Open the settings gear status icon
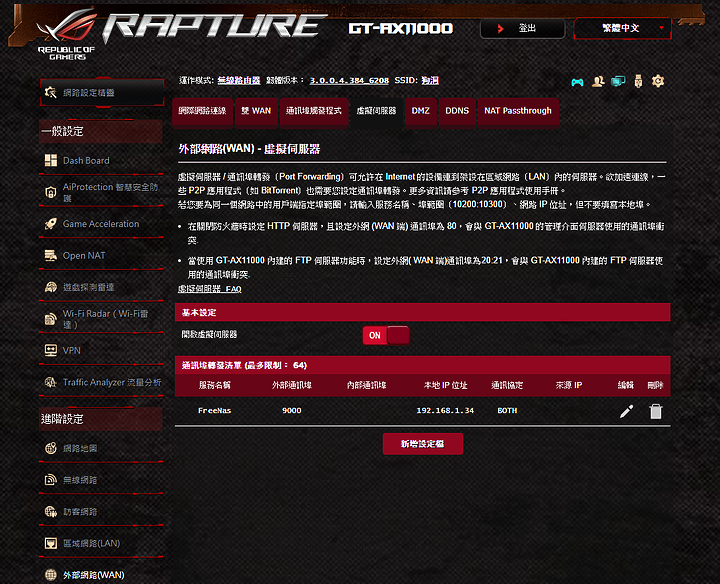This screenshot has height=584, width=720. pos(658,81)
